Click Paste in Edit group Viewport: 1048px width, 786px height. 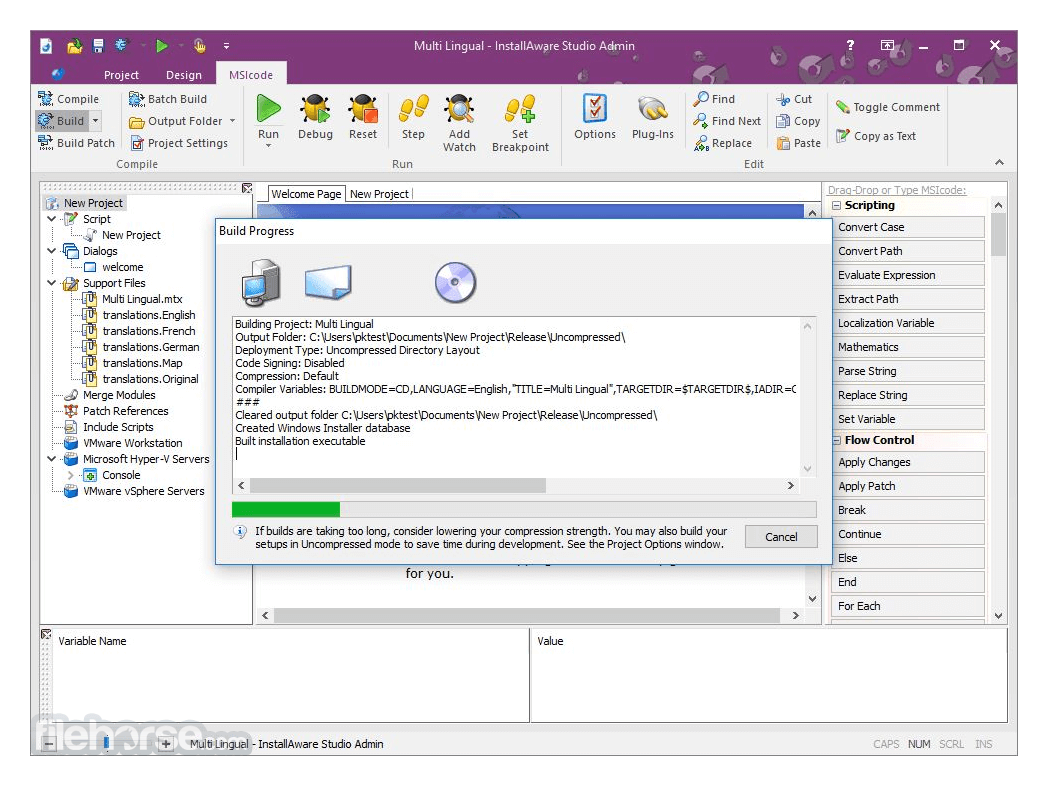(x=798, y=143)
